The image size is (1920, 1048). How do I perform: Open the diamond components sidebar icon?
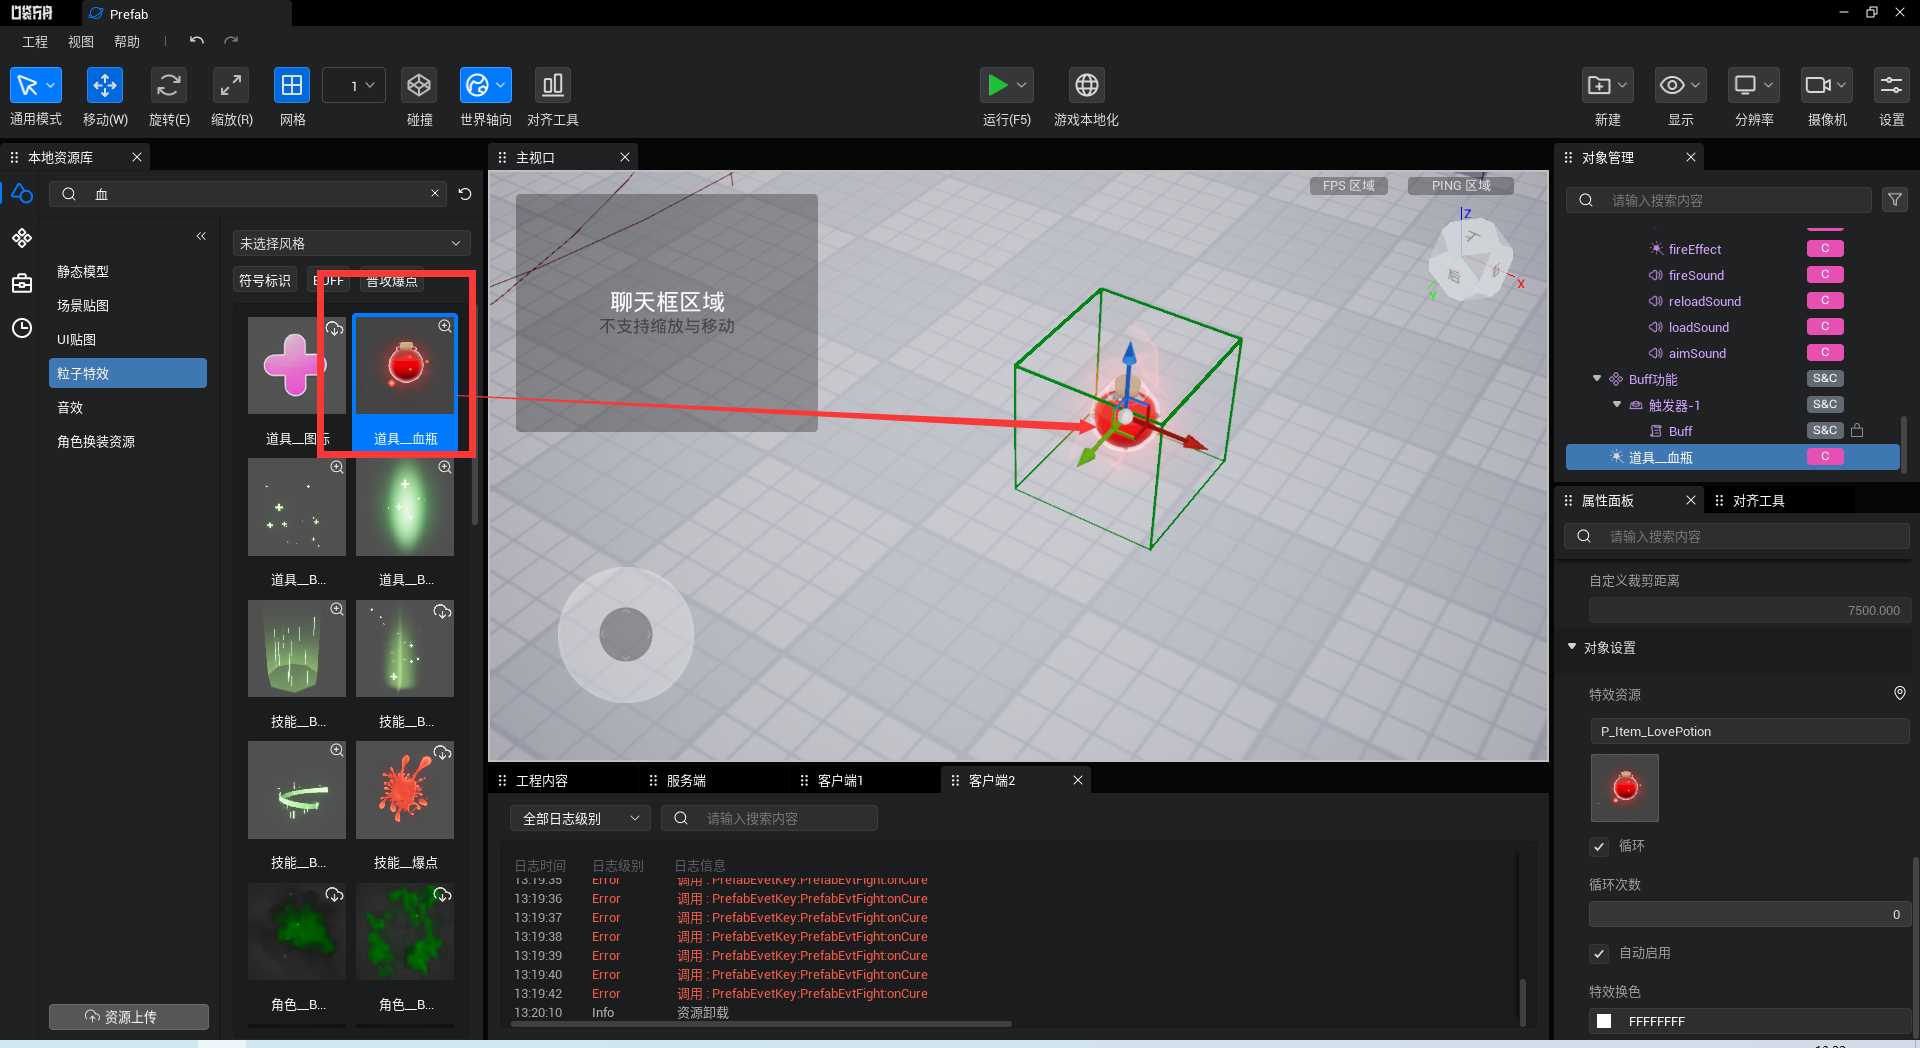(22, 238)
